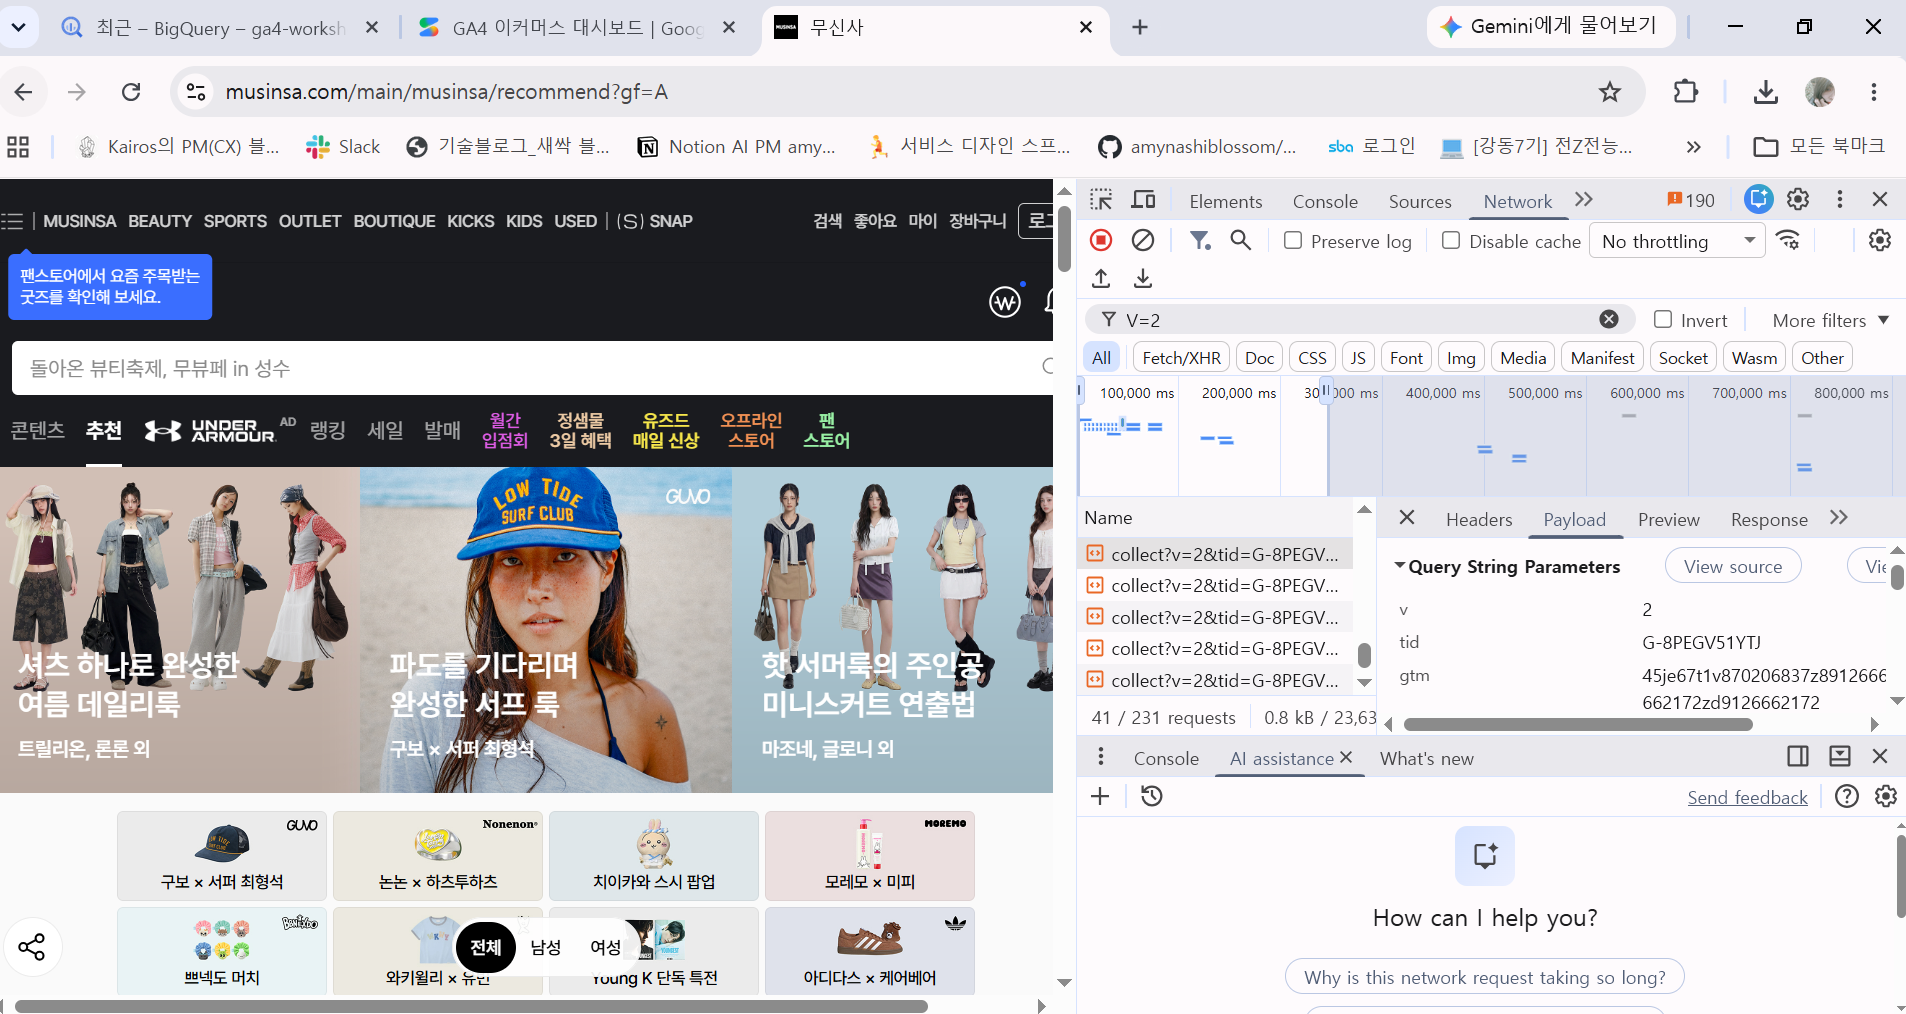Image resolution: width=1906 pixels, height=1014 pixels.
Task: Filter requests by JS type
Action: 1358,358
